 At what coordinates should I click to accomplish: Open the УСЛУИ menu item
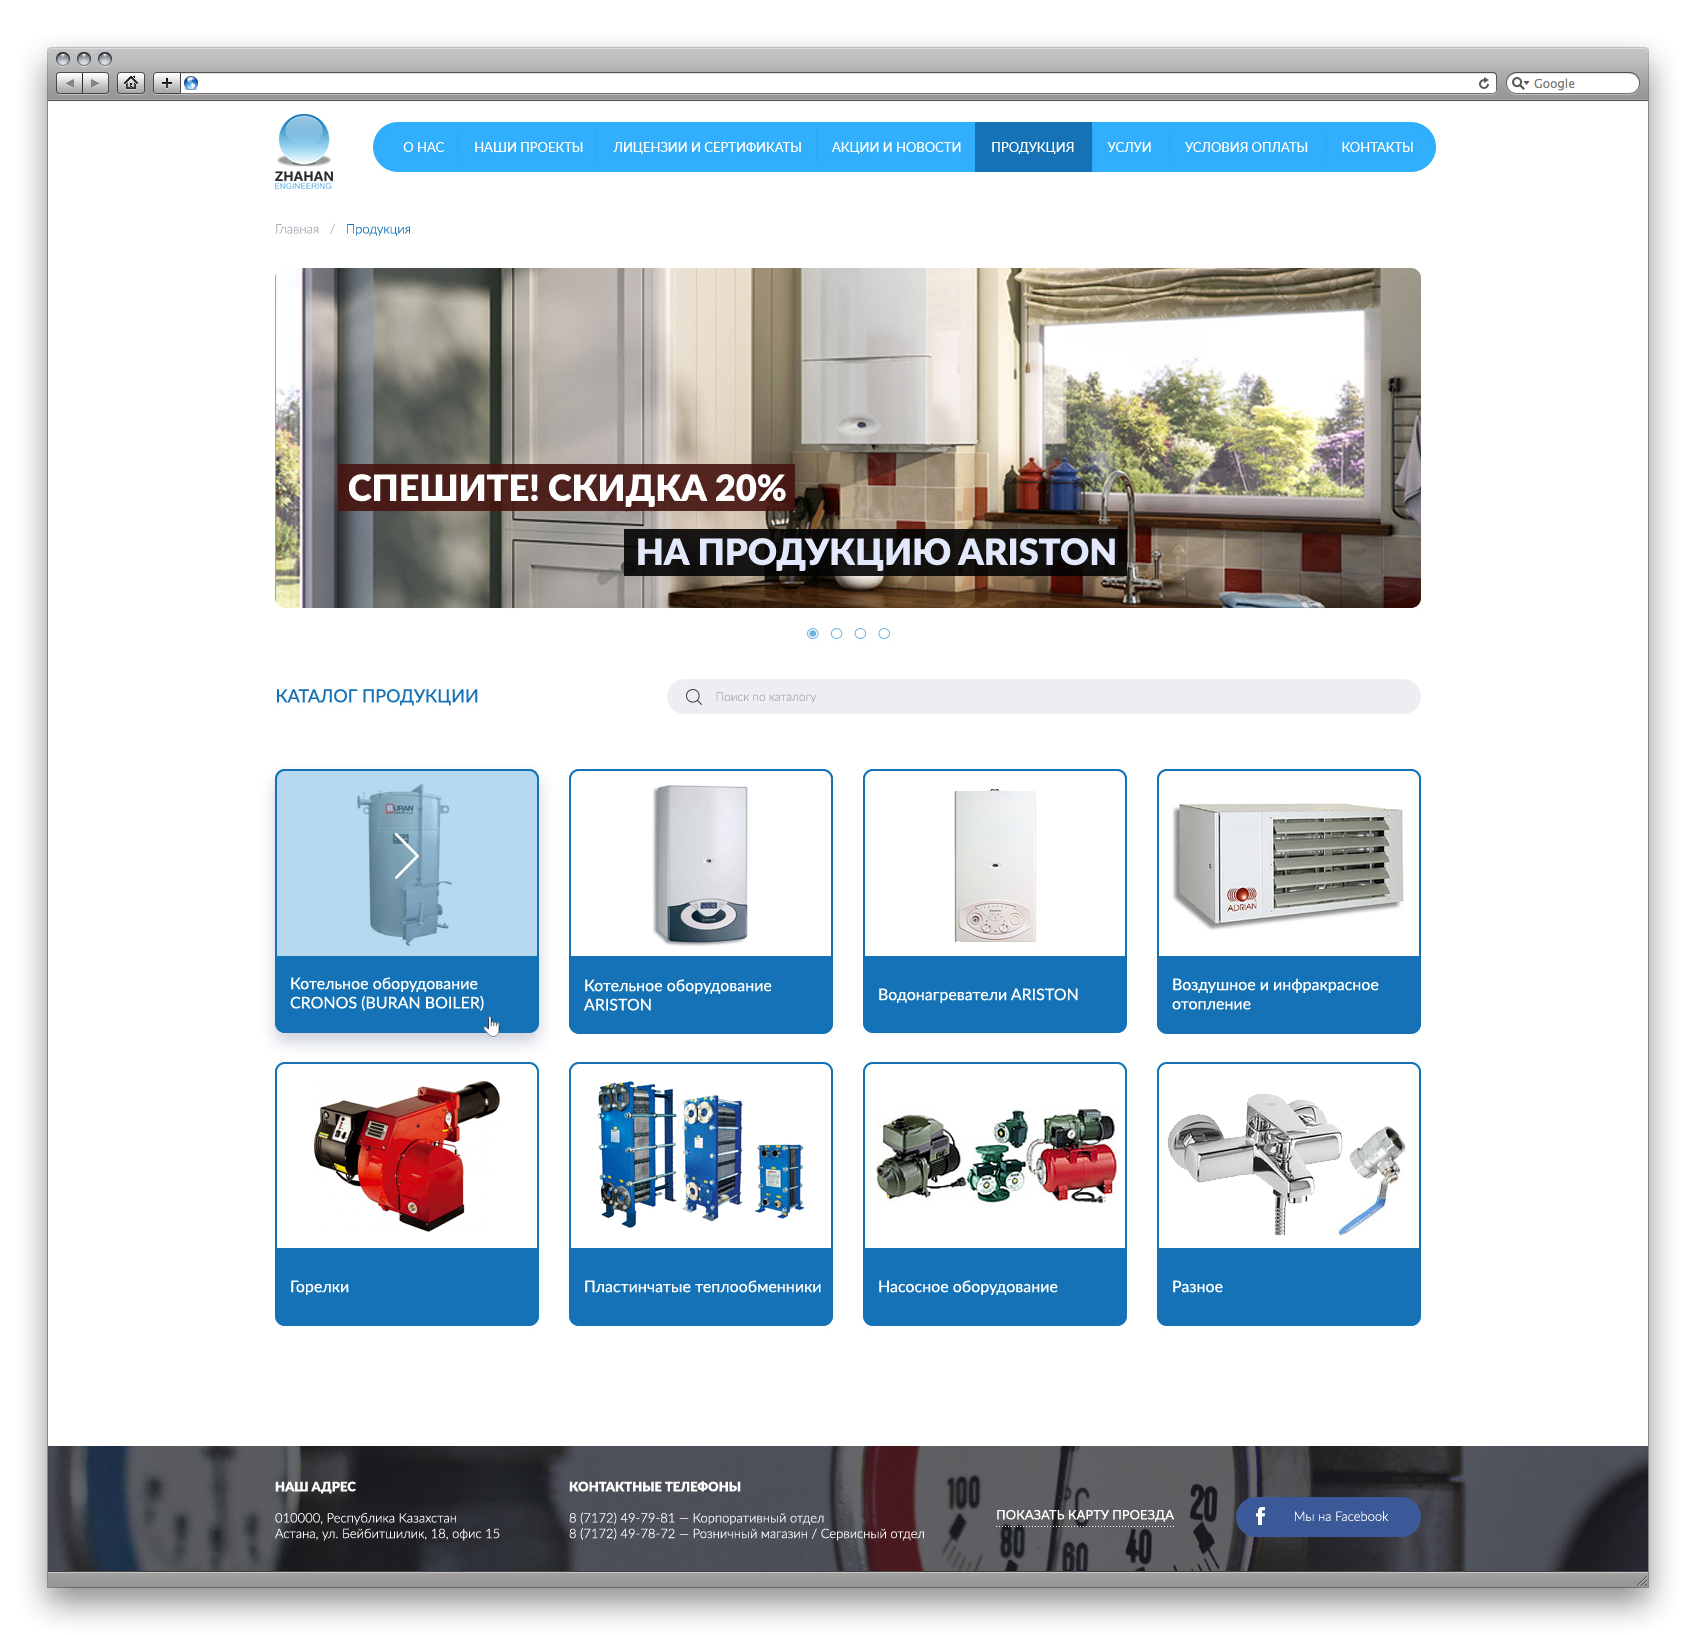click(1129, 147)
